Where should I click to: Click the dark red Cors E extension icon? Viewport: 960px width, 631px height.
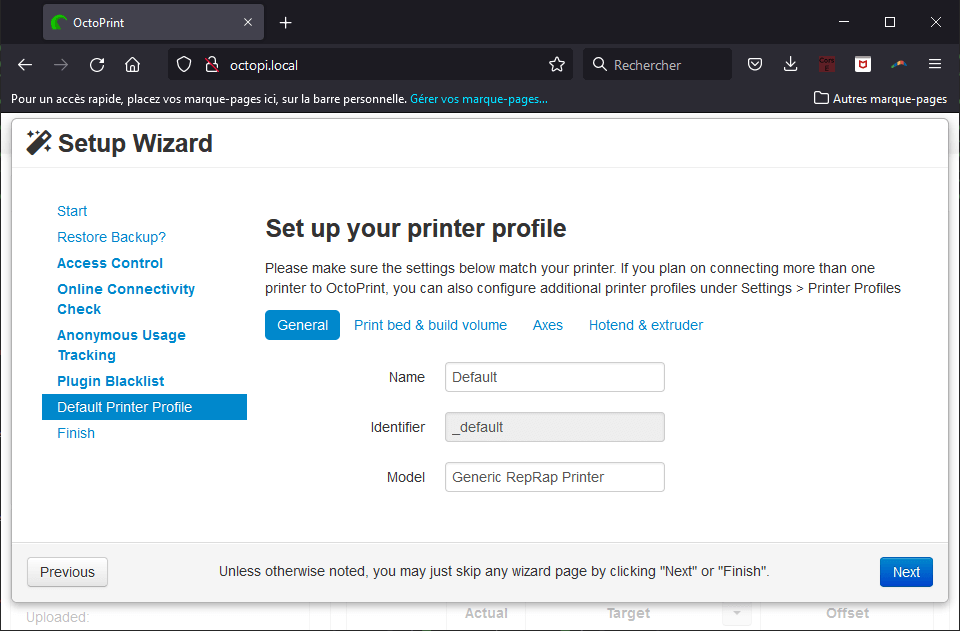click(827, 64)
